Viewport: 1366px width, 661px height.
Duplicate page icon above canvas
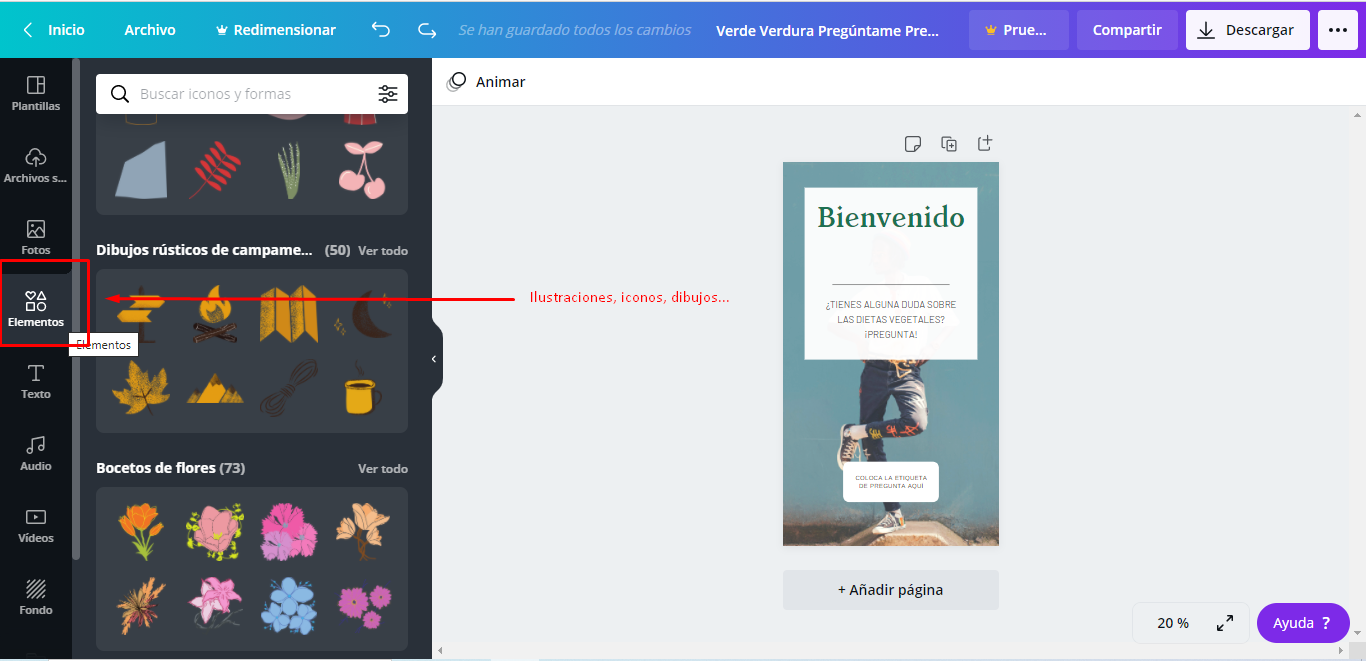tap(949, 144)
